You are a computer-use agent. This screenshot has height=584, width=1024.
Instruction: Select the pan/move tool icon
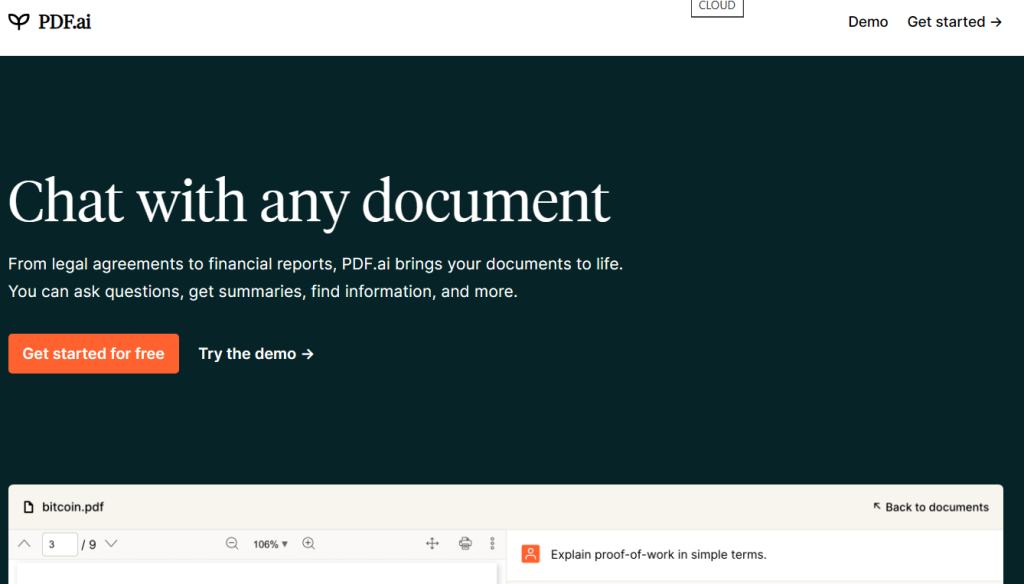[x=432, y=543]
